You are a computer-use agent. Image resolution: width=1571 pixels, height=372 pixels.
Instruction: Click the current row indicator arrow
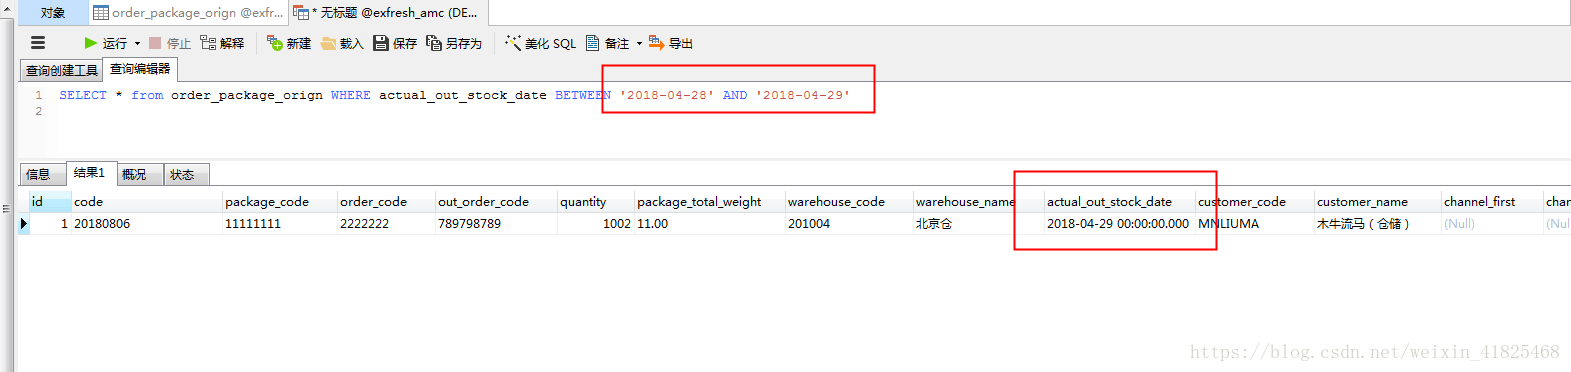pyautogui.click(x=24, y=224)
